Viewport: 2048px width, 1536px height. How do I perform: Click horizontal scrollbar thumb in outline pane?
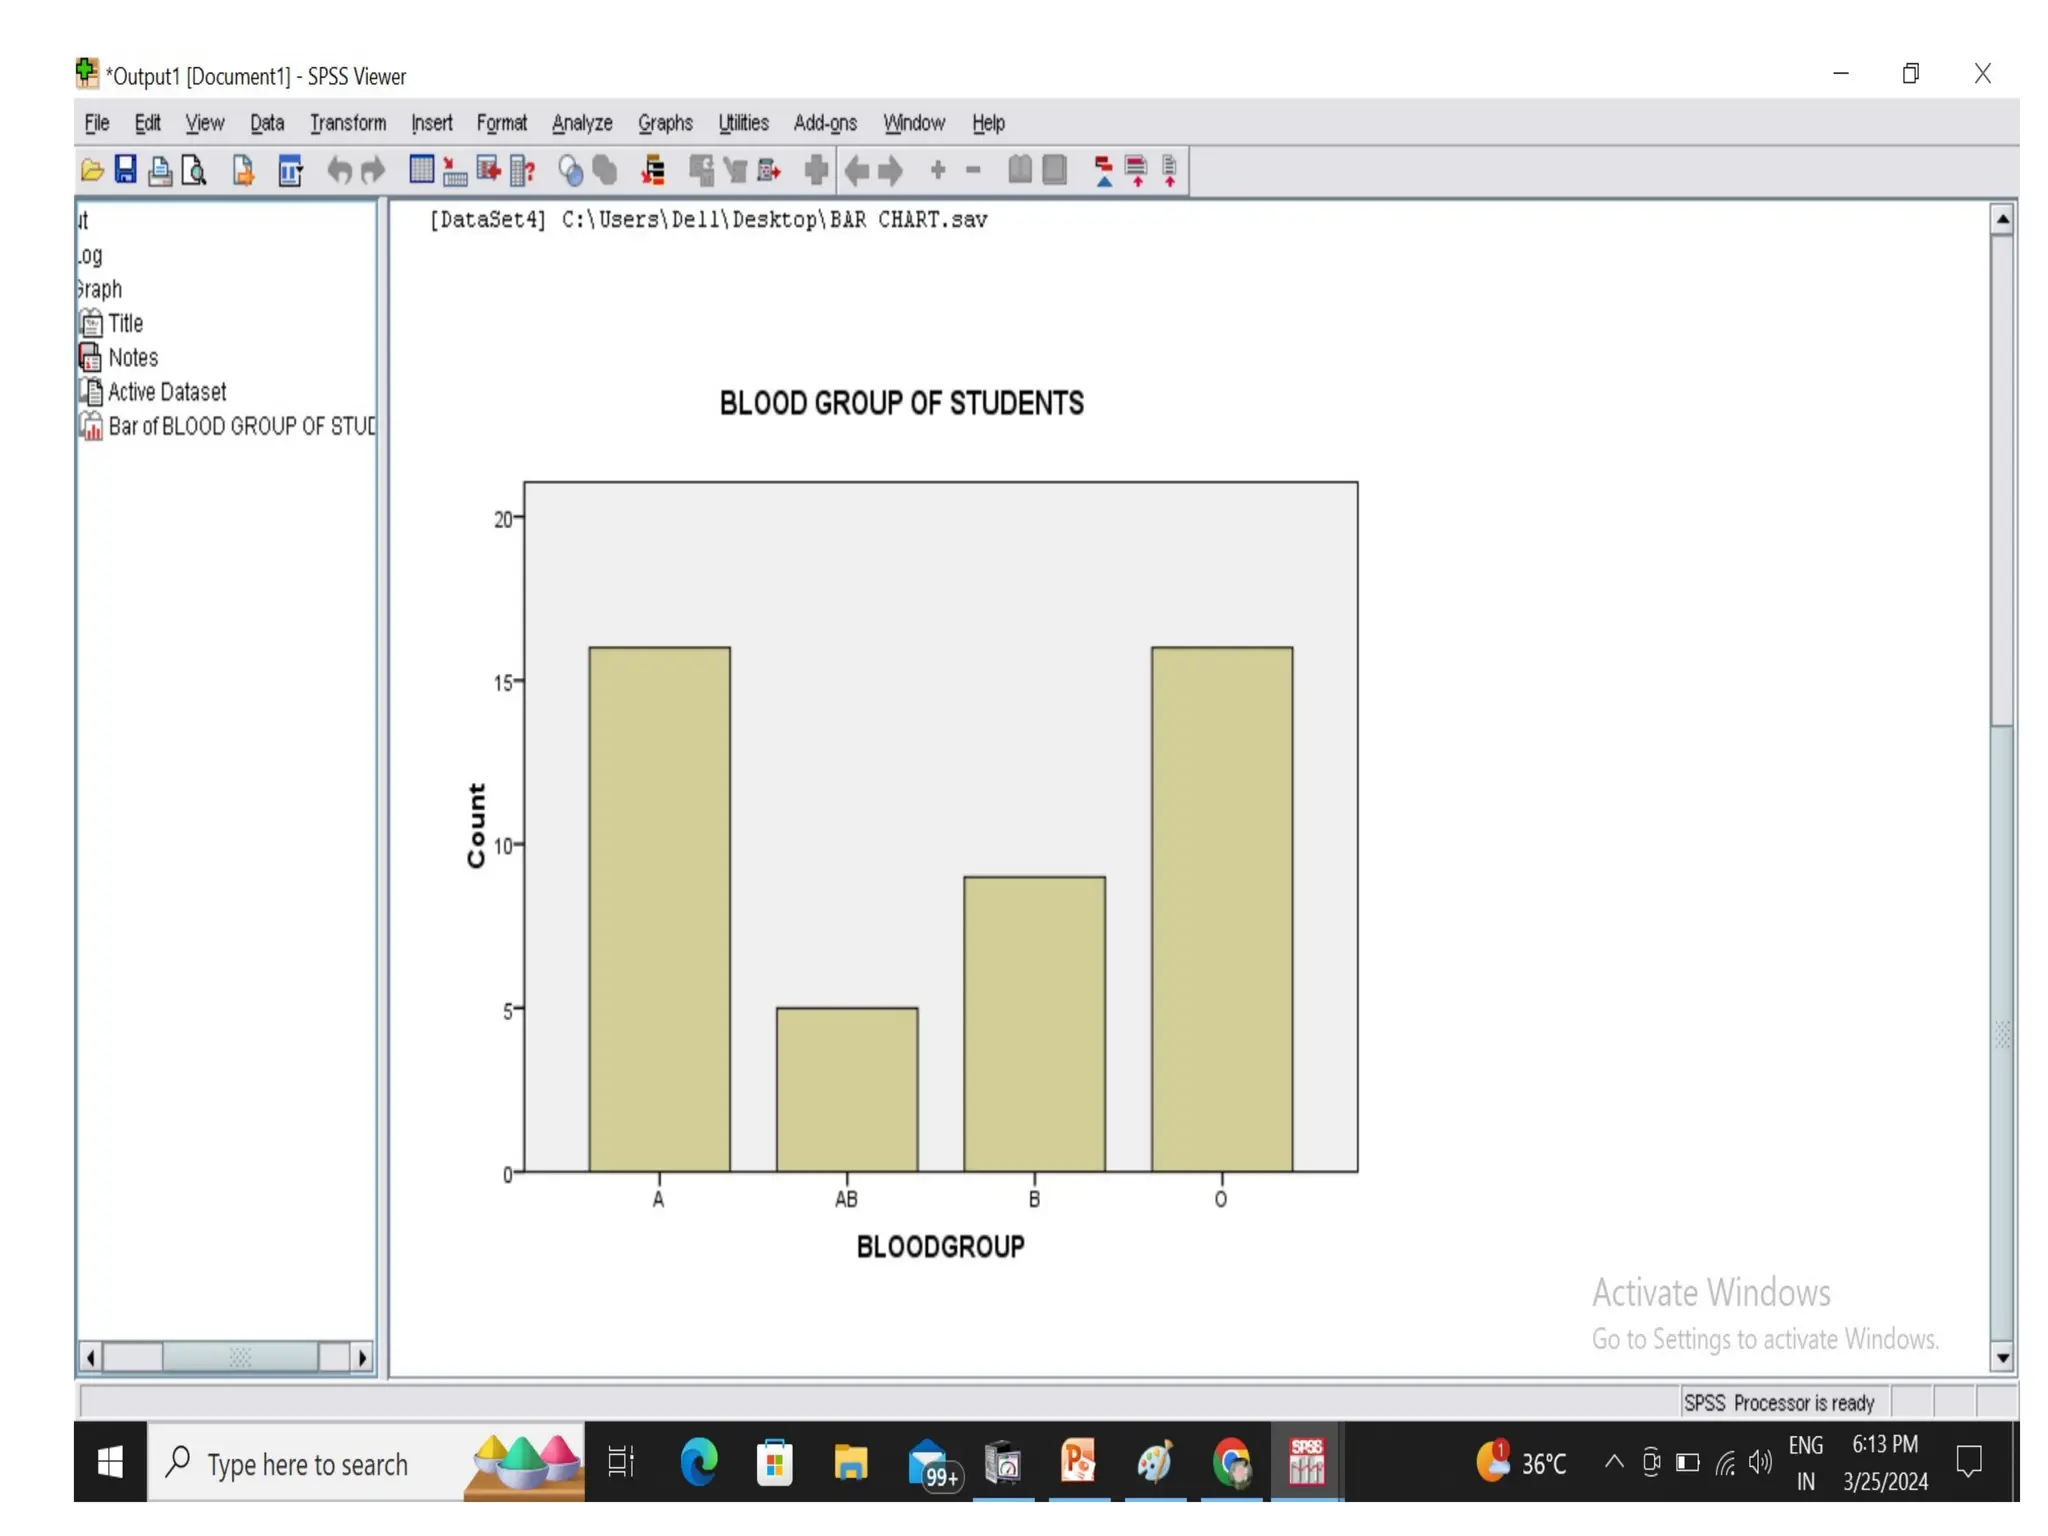(x=240, y=1357)
